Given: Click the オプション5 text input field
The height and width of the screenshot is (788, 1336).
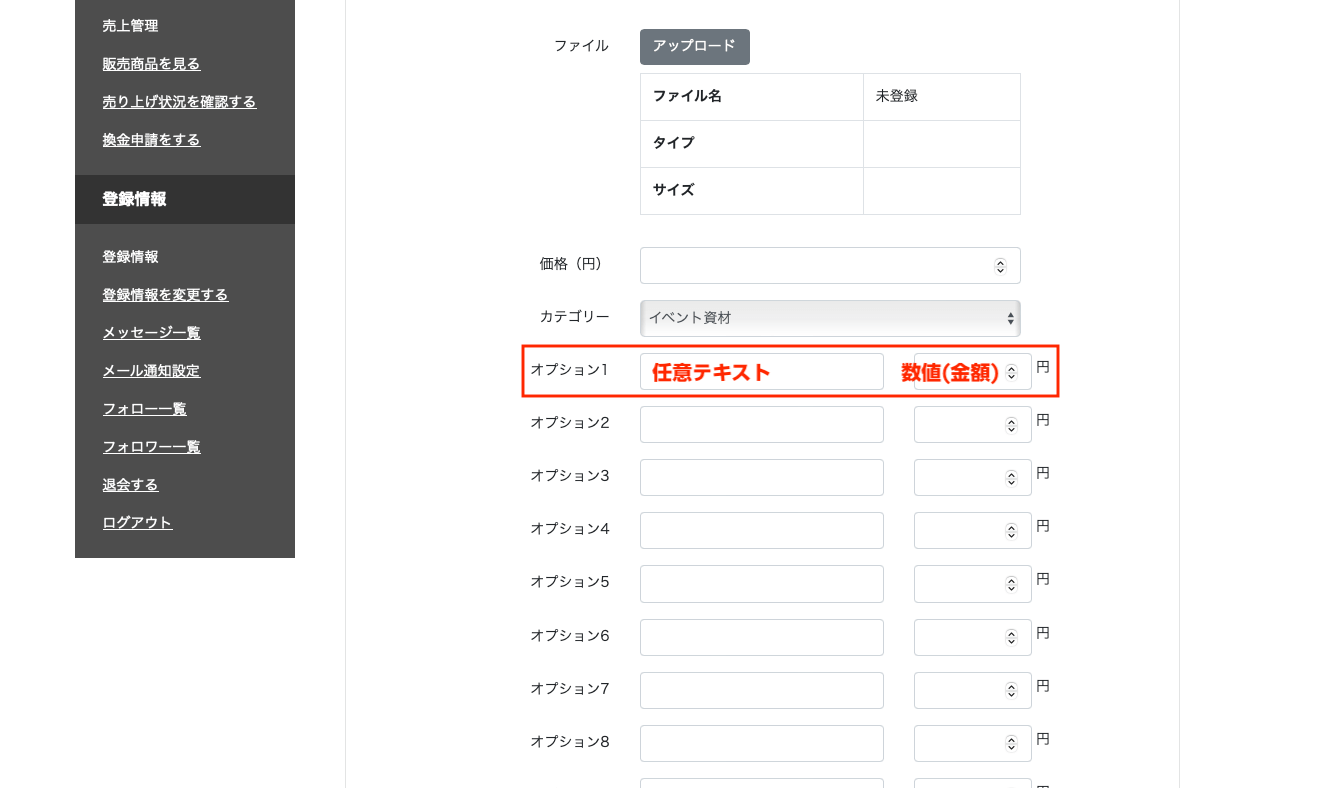Looking at the screenshot, I should (761, 584).
